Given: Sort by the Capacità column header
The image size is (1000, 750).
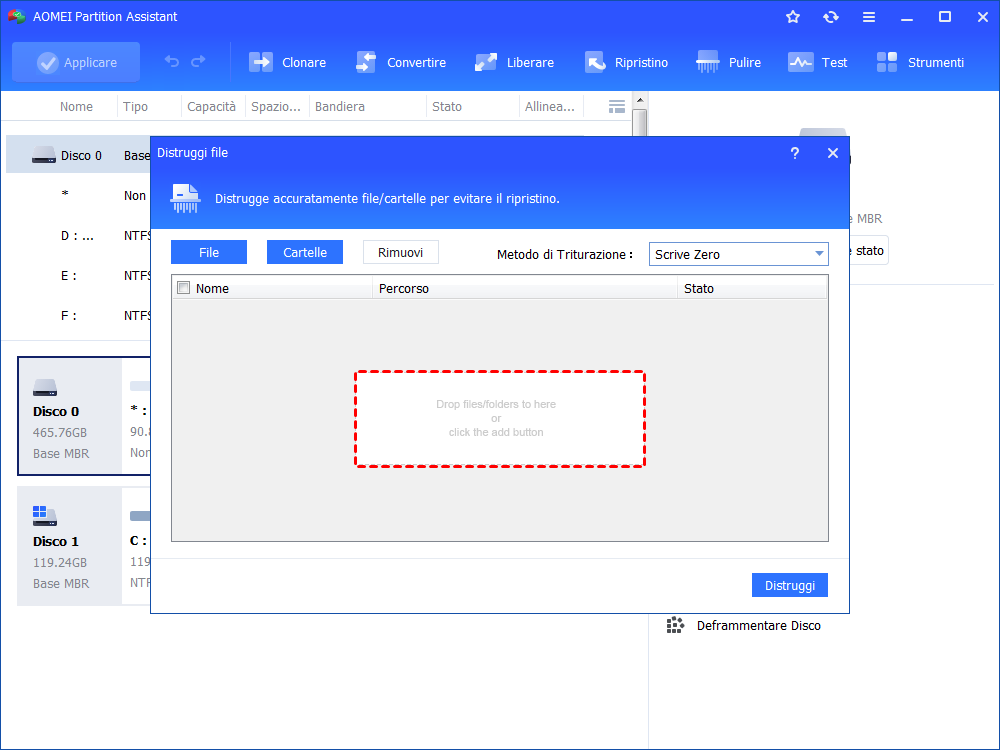Looking at the screenshot, I should [x=212, y=107].
